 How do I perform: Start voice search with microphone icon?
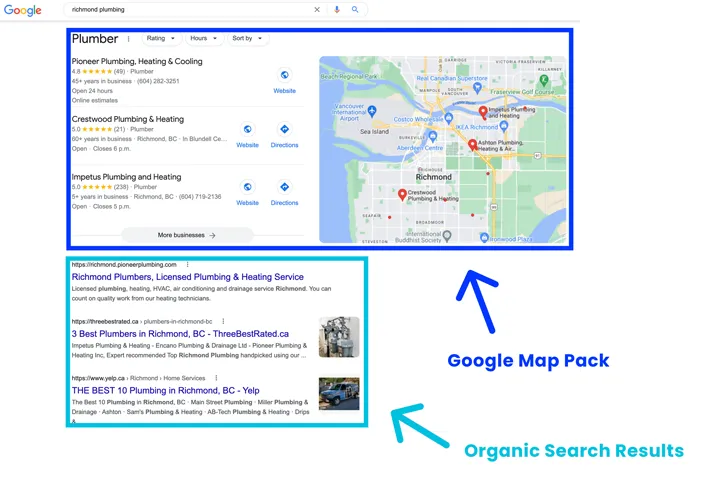pyautogui.click(x=337, y=9)
